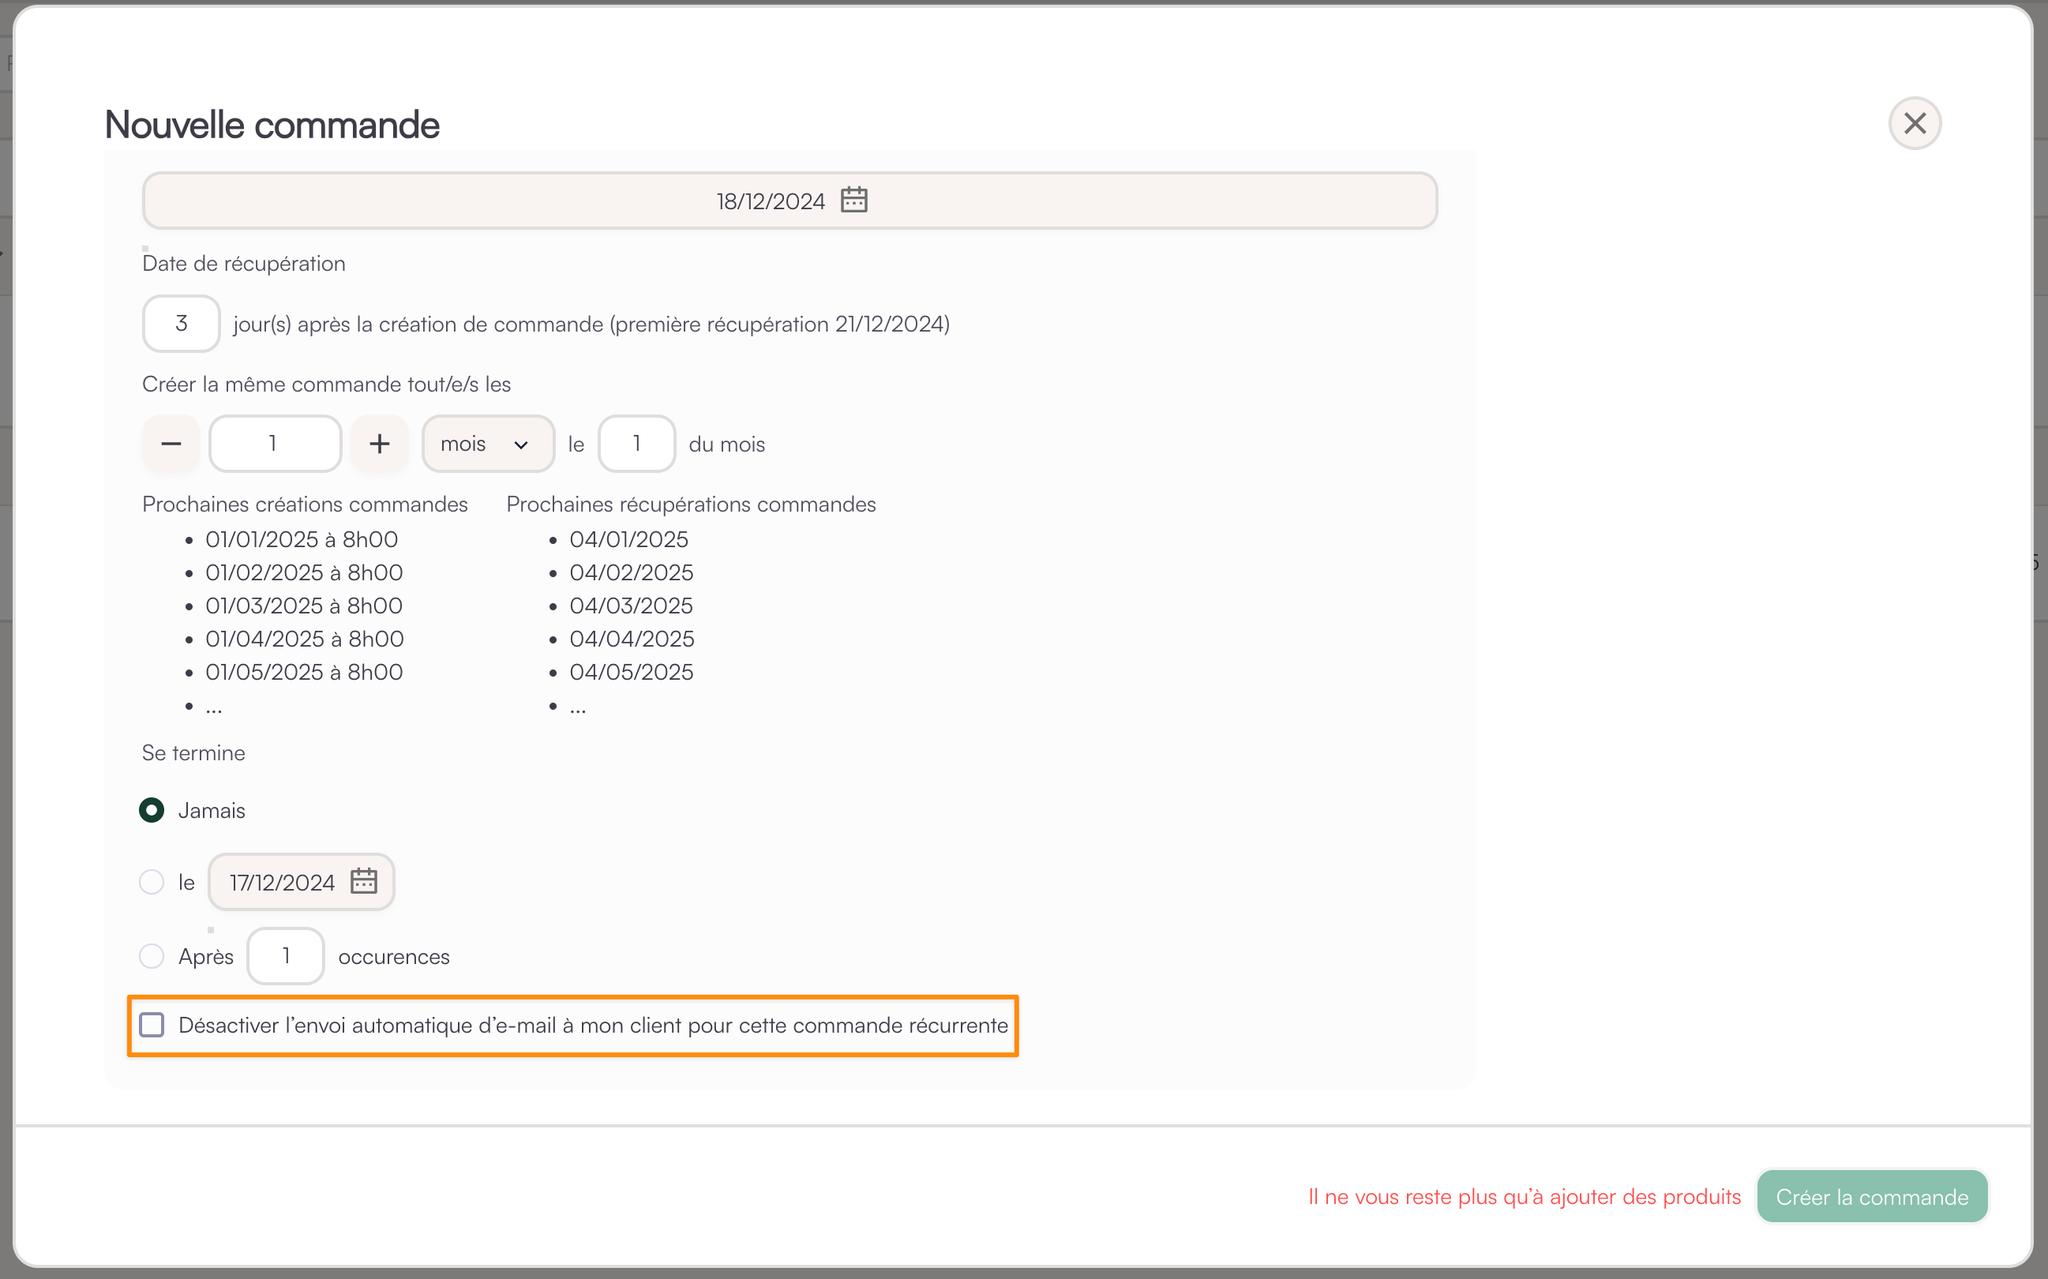
Task: Select the Jamais radio option
Action: 152,810
